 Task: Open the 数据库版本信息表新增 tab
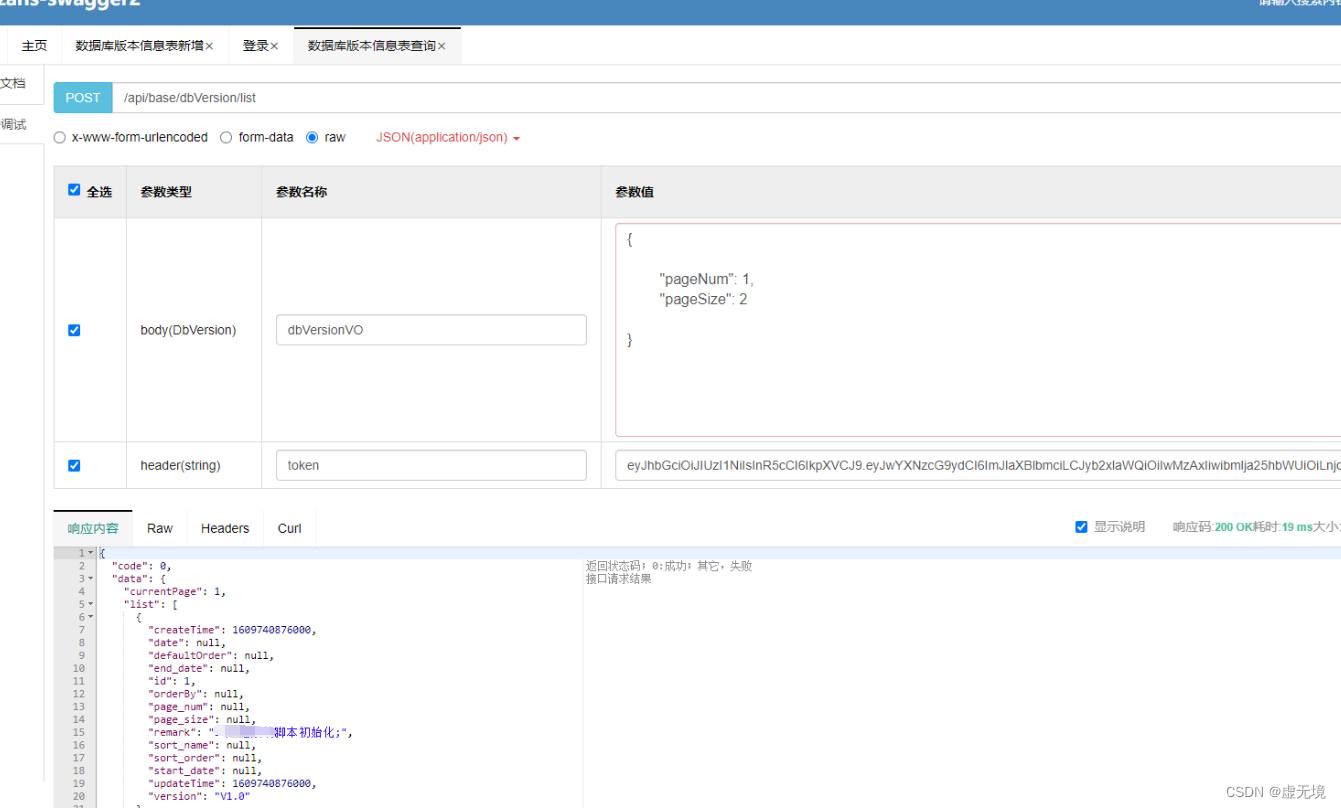(139, 46)
